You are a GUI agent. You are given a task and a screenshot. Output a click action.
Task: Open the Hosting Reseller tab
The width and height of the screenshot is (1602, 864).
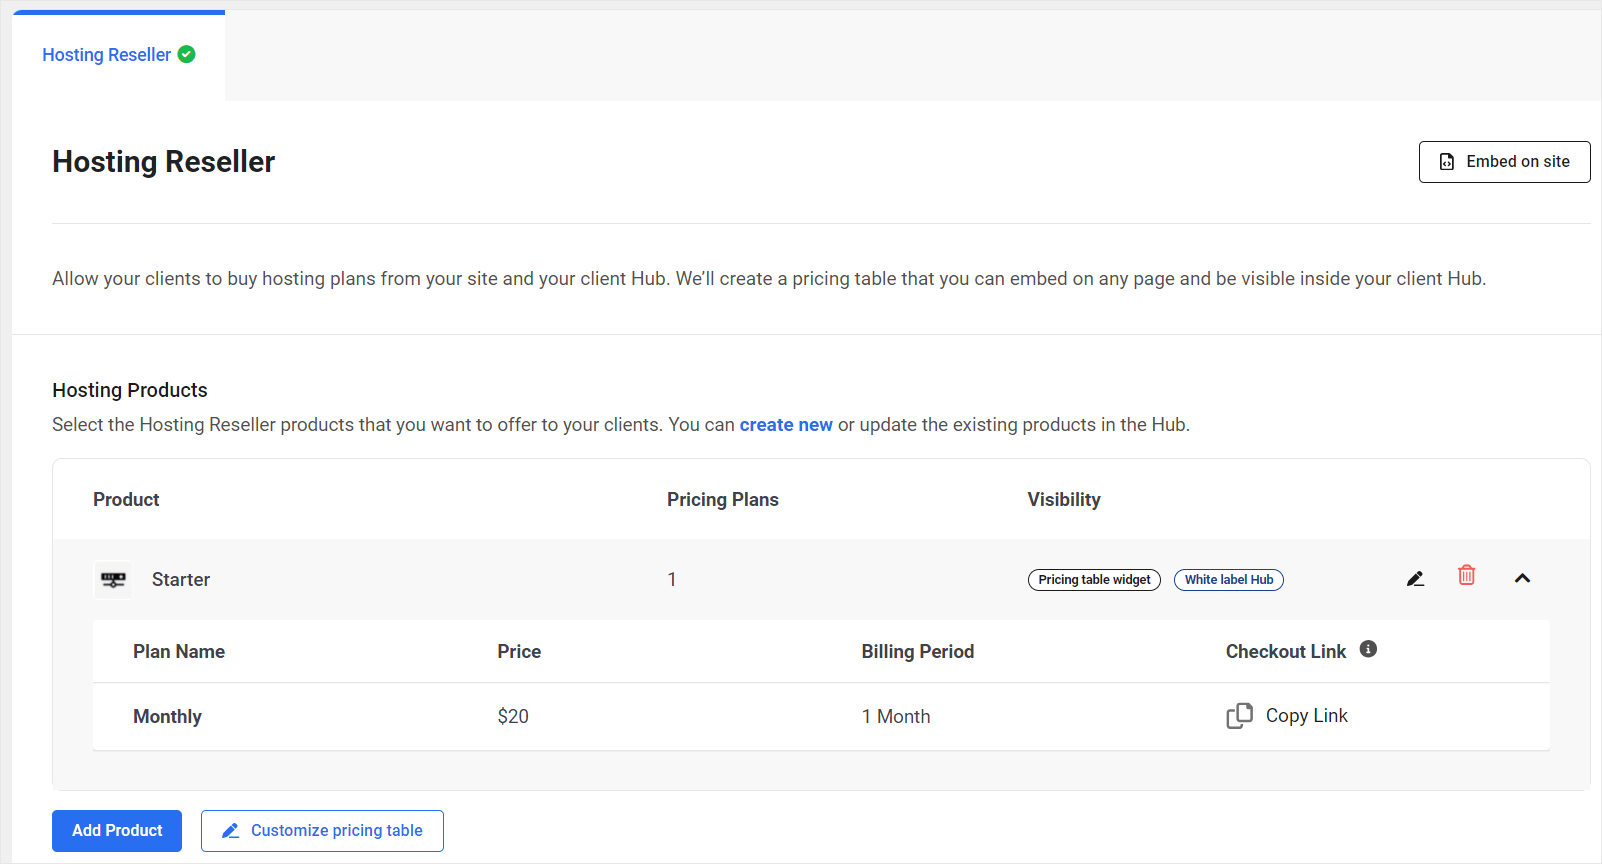pyautogui.click(x=118, y=55)
